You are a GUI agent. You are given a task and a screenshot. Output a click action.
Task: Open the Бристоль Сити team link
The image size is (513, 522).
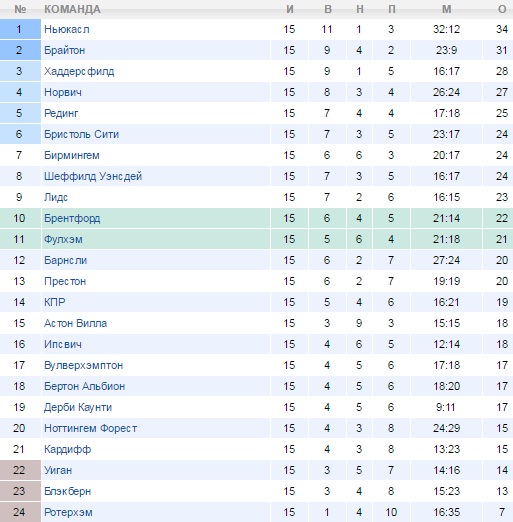coord(82,134)
